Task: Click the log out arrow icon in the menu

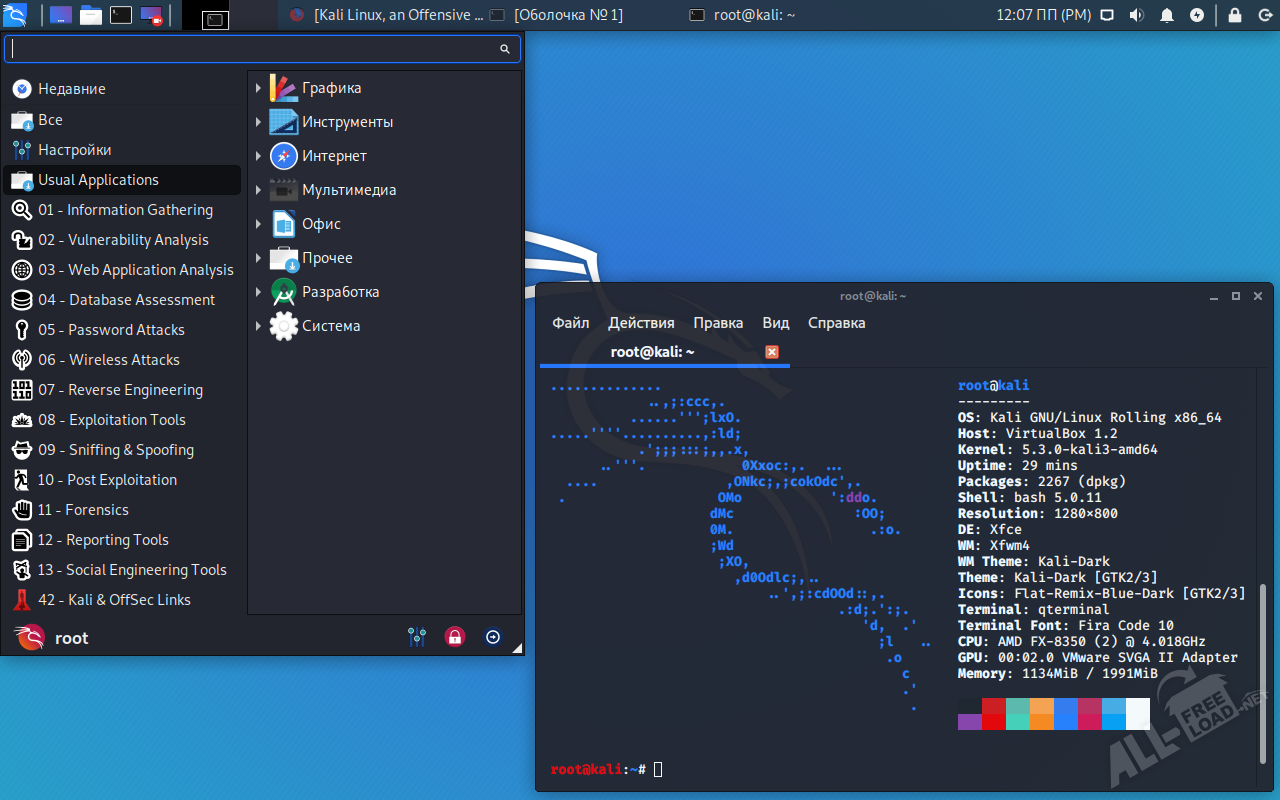Action: pyautogui.click(x=493, y=637)
